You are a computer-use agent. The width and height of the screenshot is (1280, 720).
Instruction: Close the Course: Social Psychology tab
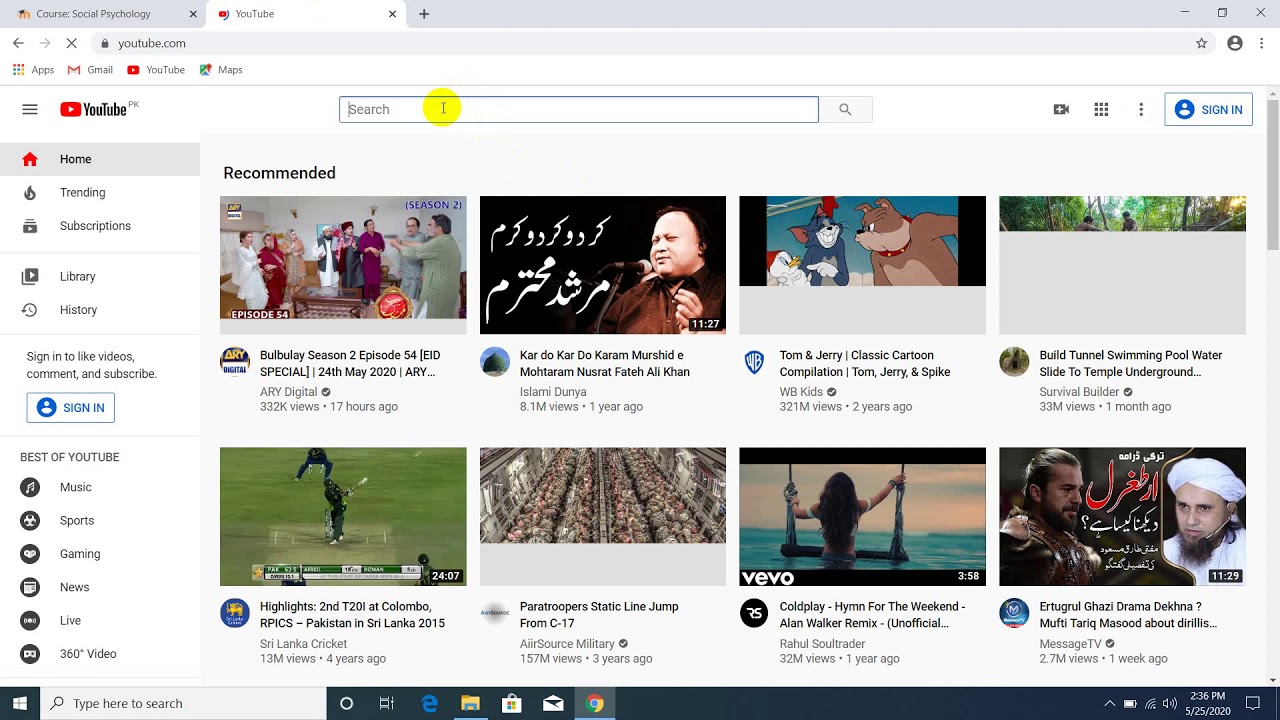tap(193, 14)
